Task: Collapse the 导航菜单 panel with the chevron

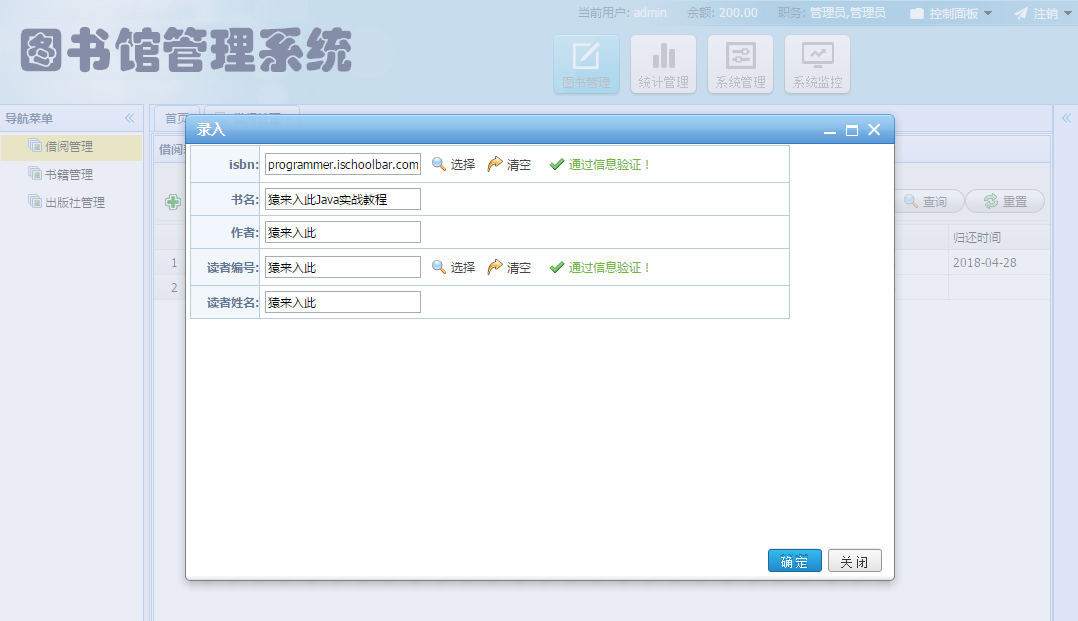Action: (x=129, y=118)
